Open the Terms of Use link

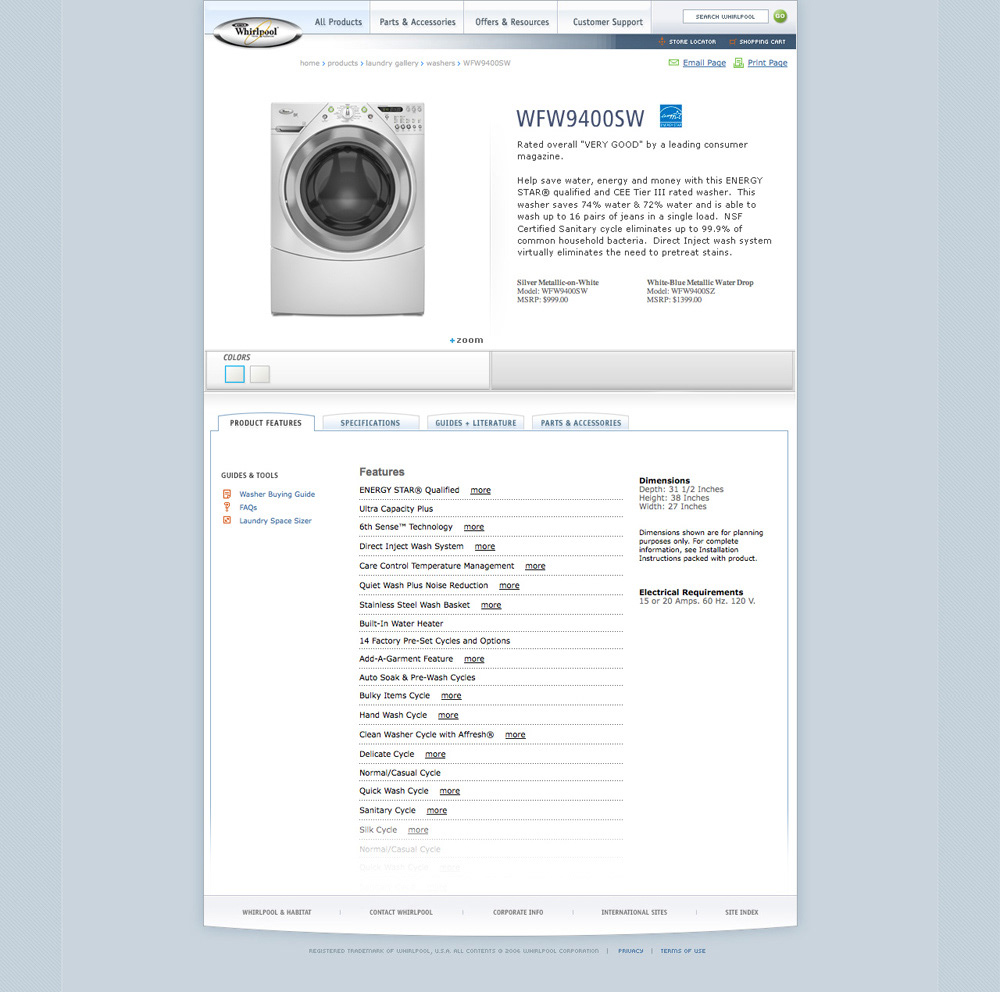click(683, 951)
